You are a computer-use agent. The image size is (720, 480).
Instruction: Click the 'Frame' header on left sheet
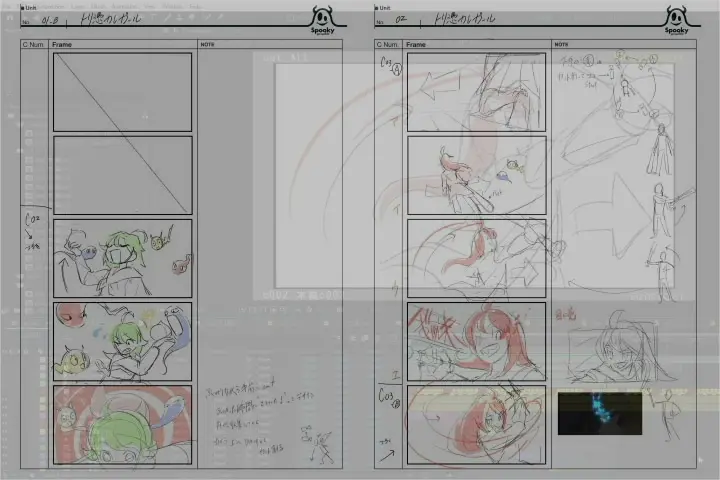pos(62,45)
